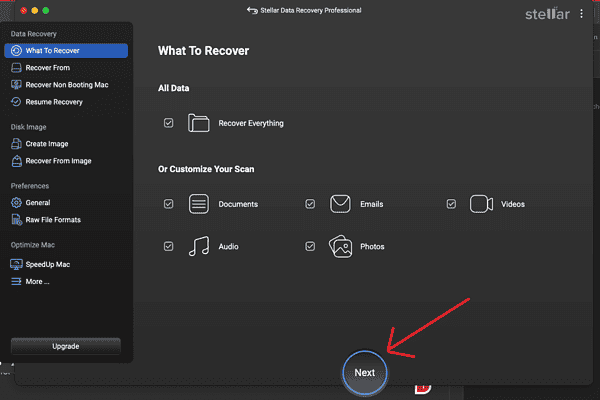Click the Upgrade button
600x400 pixels.
tap(65, 346)
